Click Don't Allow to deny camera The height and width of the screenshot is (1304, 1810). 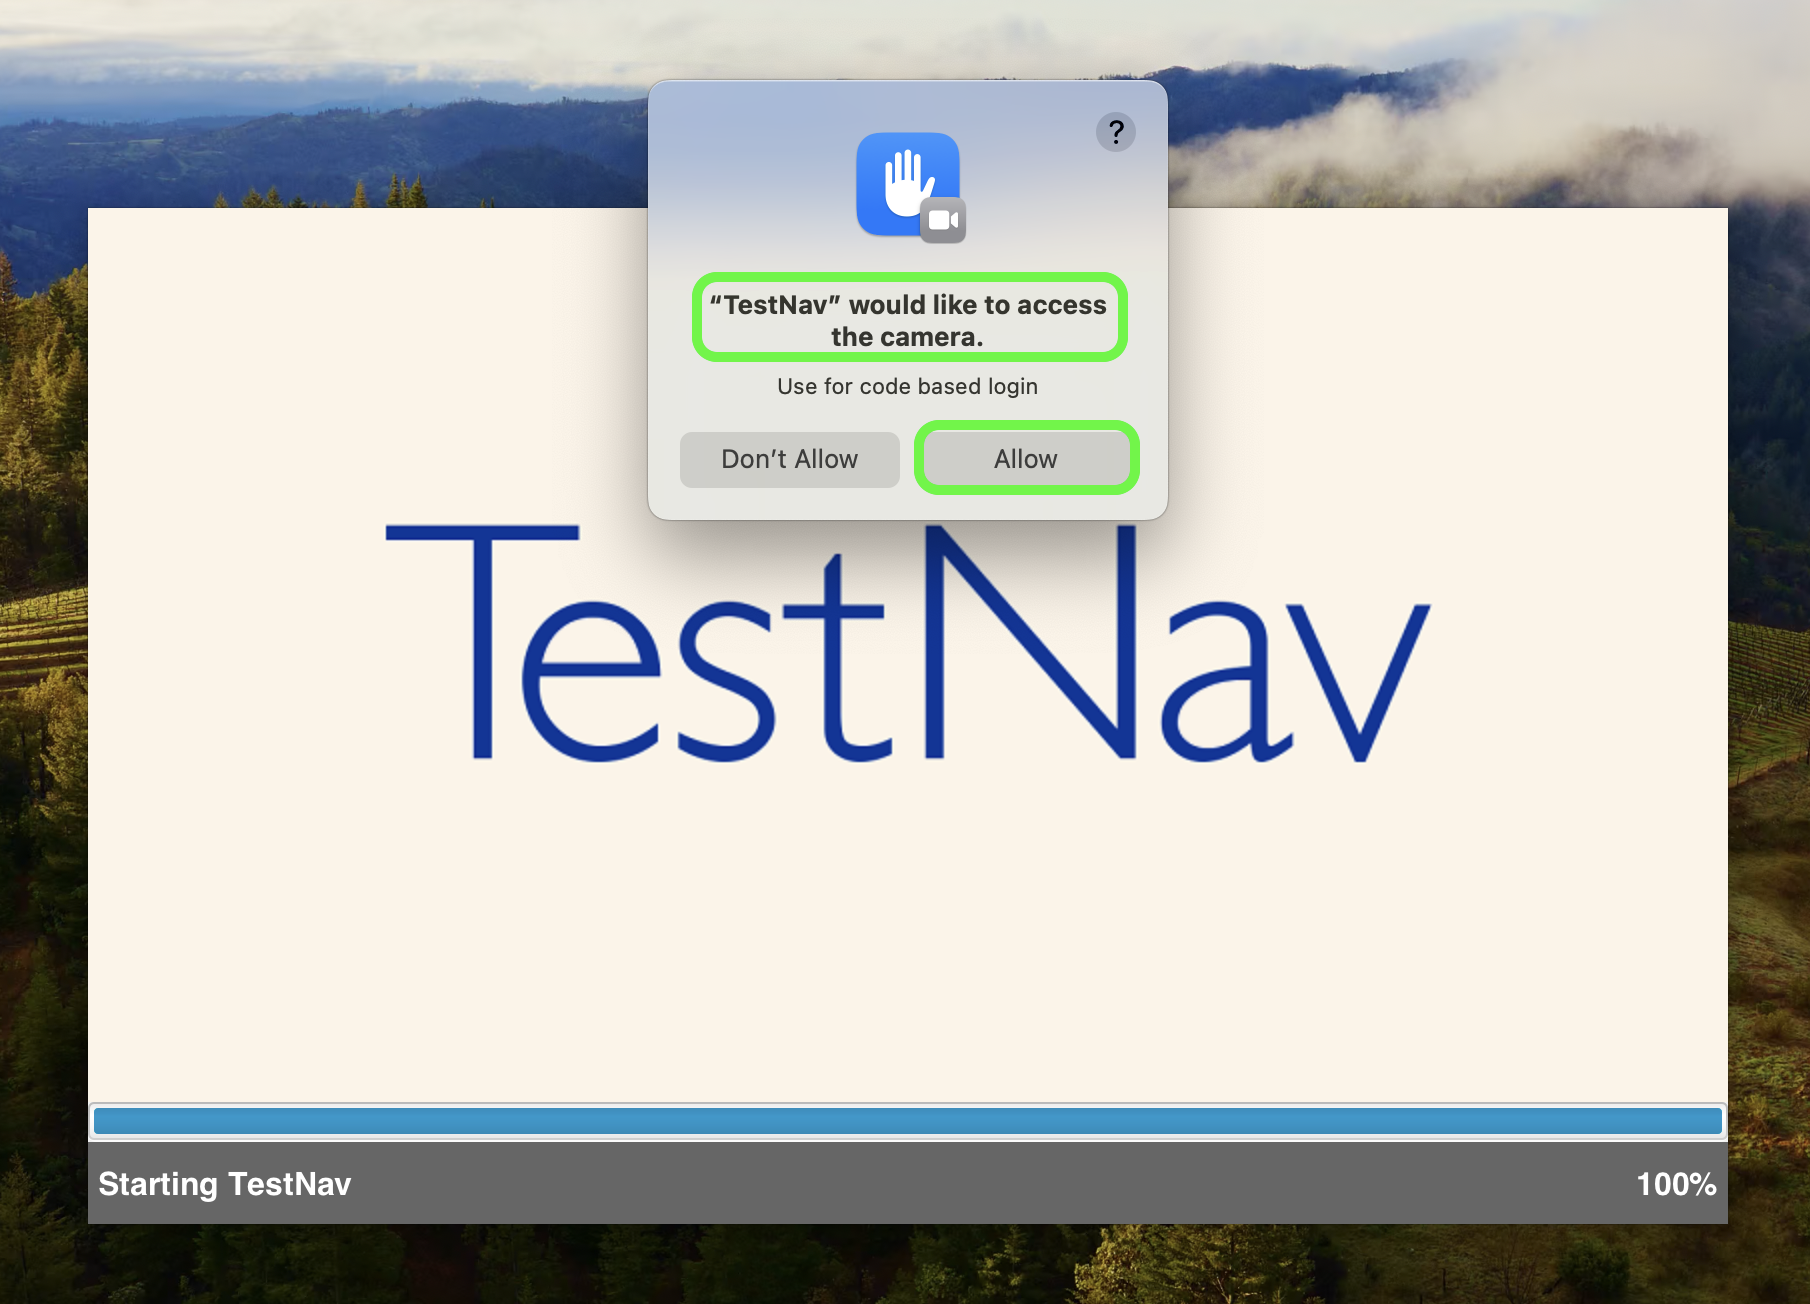(x=790, y=460)
